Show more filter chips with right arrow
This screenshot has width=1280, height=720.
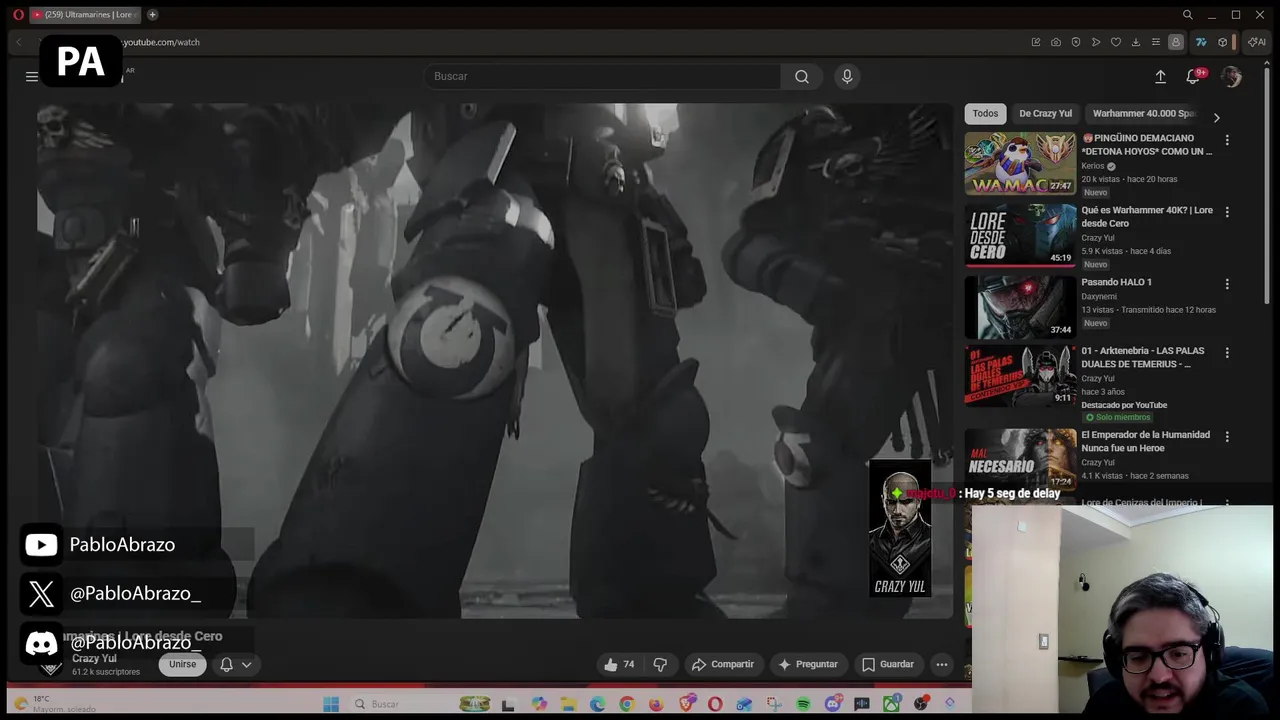[x=1216, y=118]
